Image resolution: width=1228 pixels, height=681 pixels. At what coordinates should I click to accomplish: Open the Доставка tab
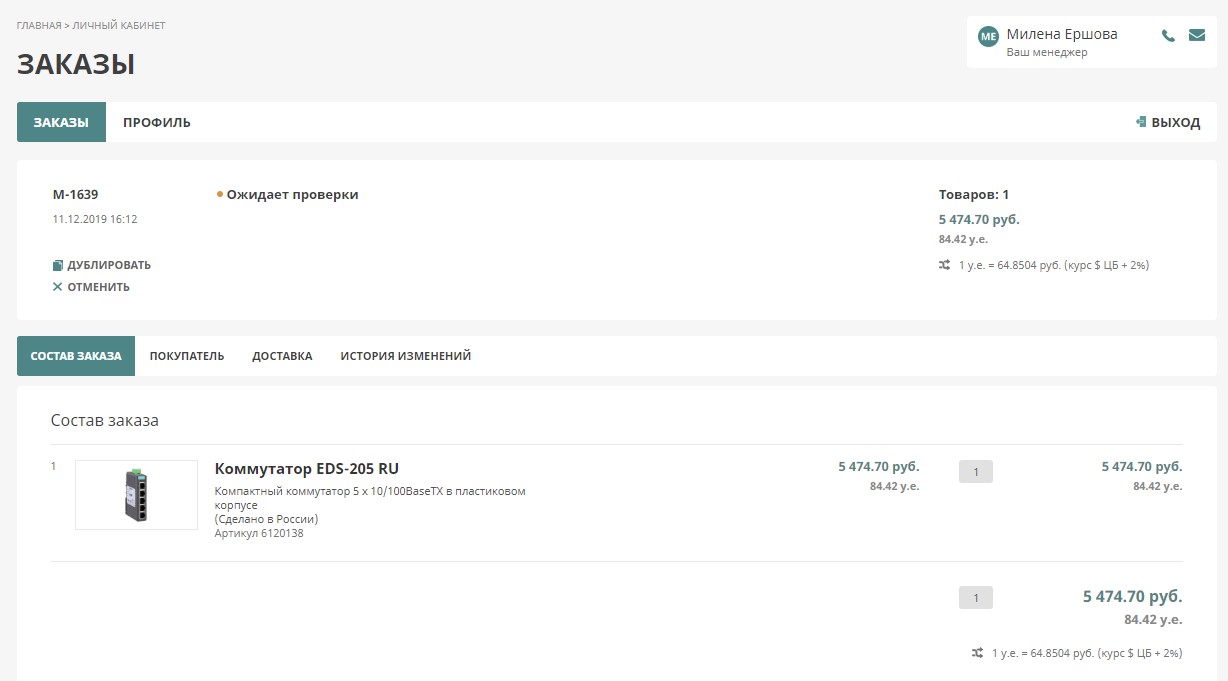[x=282, y=356]
